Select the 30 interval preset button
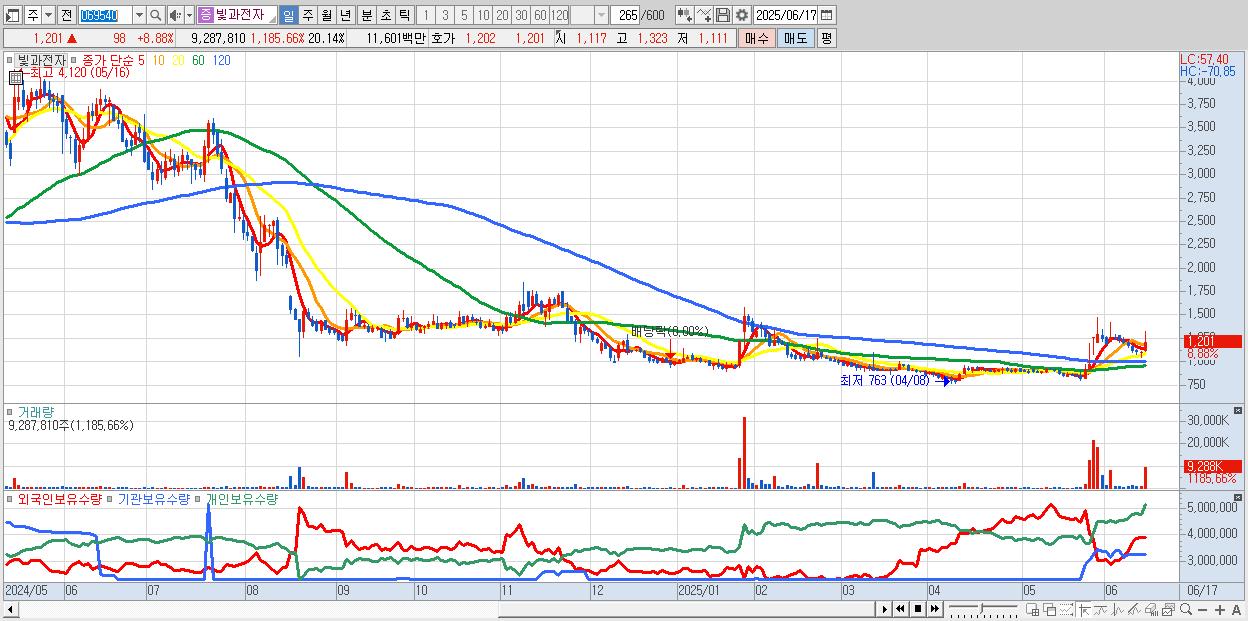1248x621 pixels. tap(521, 15)
